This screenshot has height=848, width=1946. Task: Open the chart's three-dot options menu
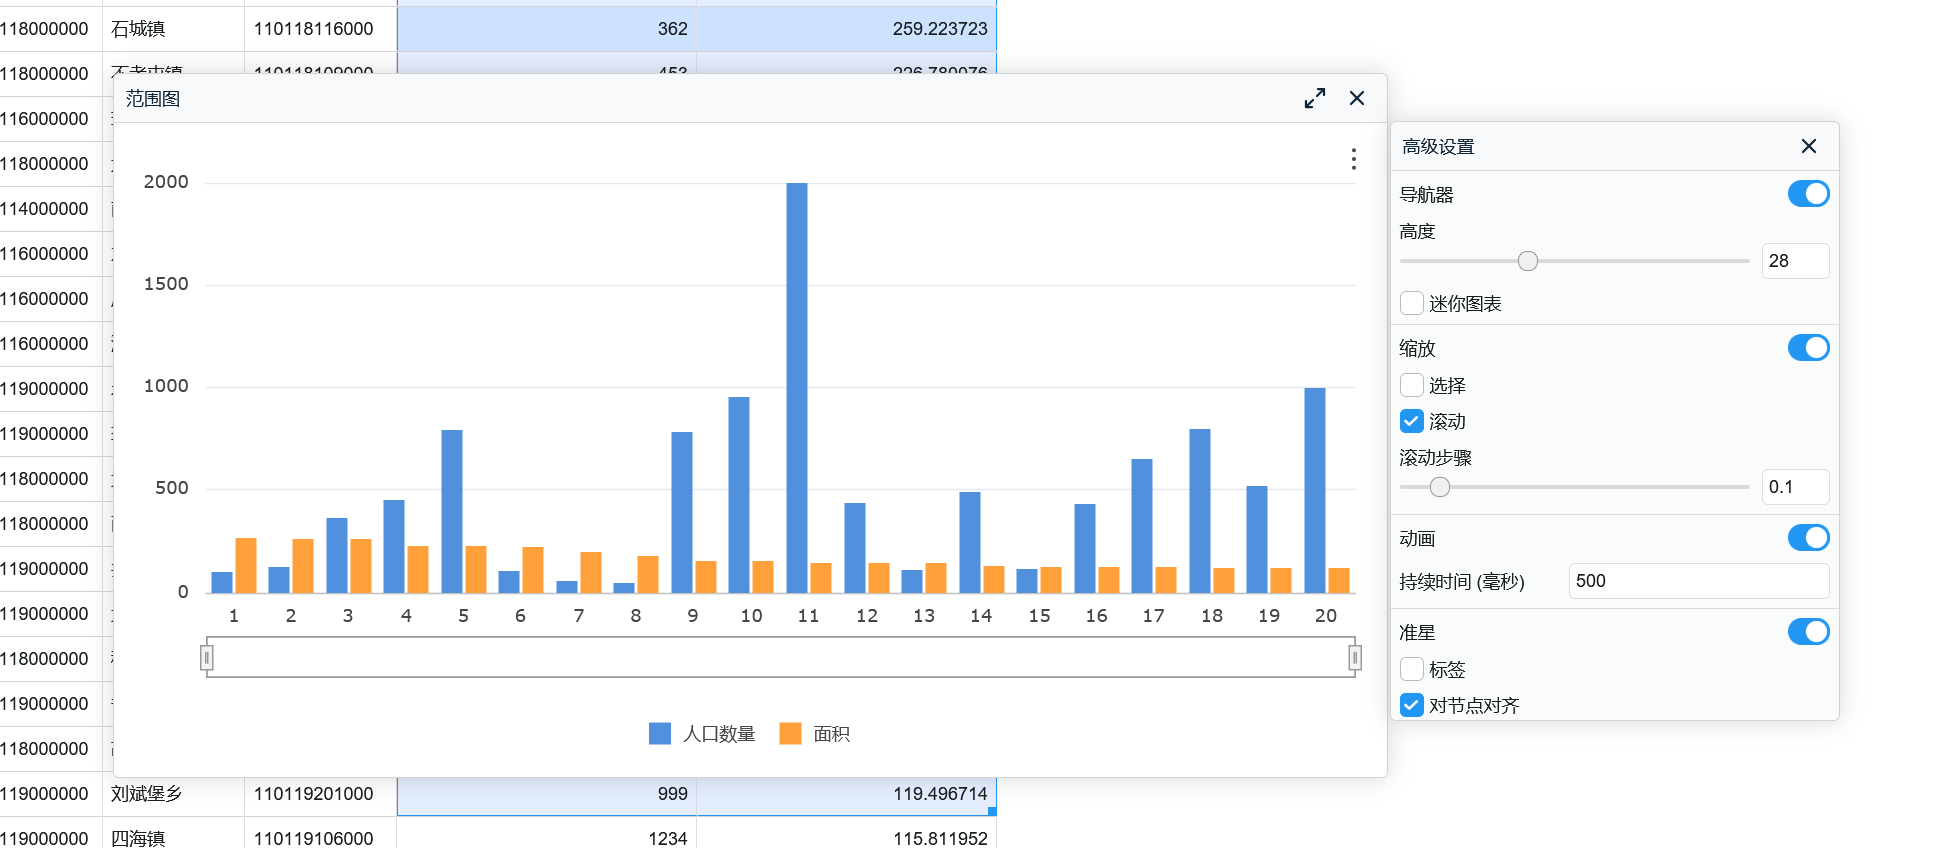pyautogui.click(x=1353, y=159)
